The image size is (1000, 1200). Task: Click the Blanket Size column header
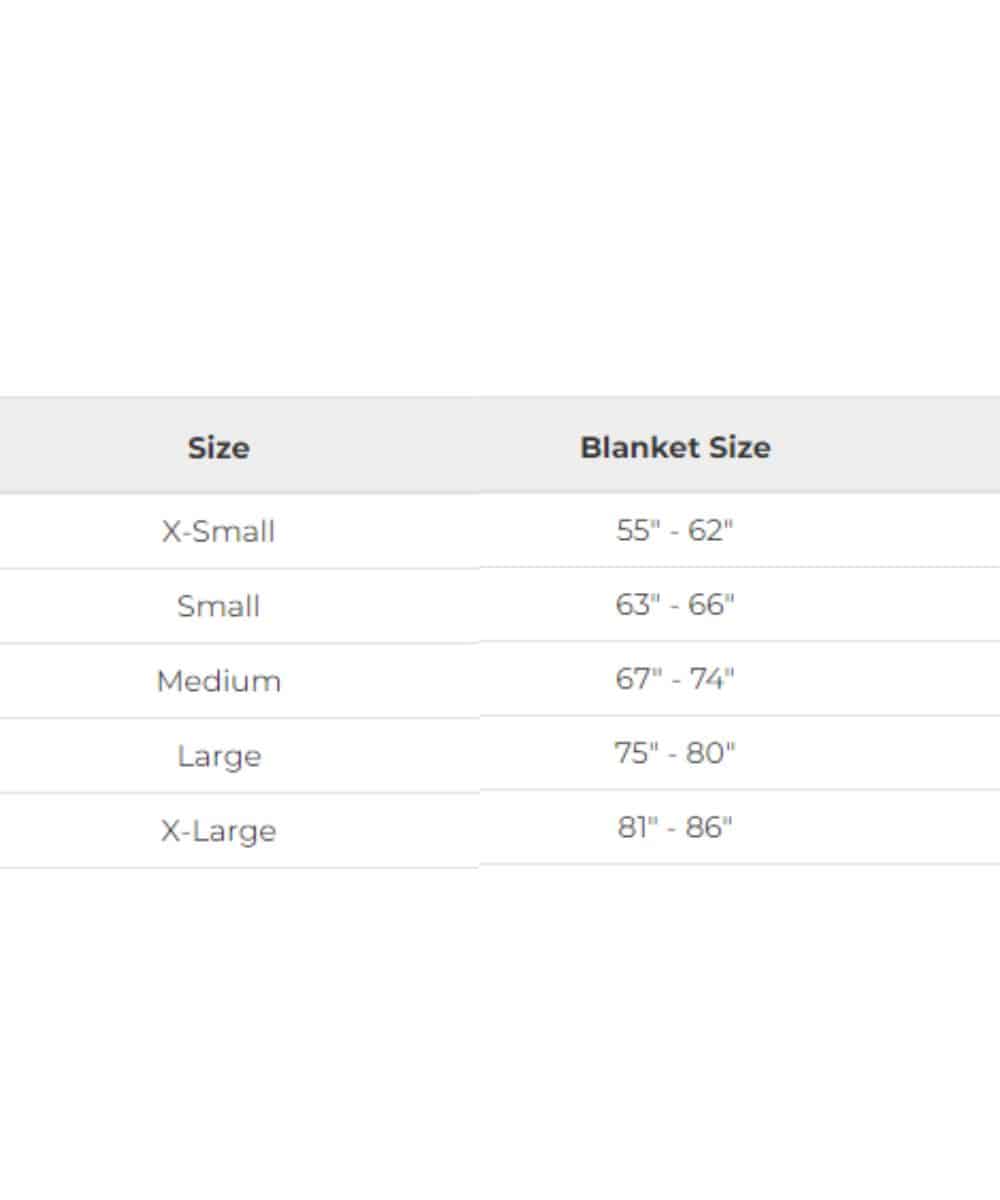[x=675, y=447]
